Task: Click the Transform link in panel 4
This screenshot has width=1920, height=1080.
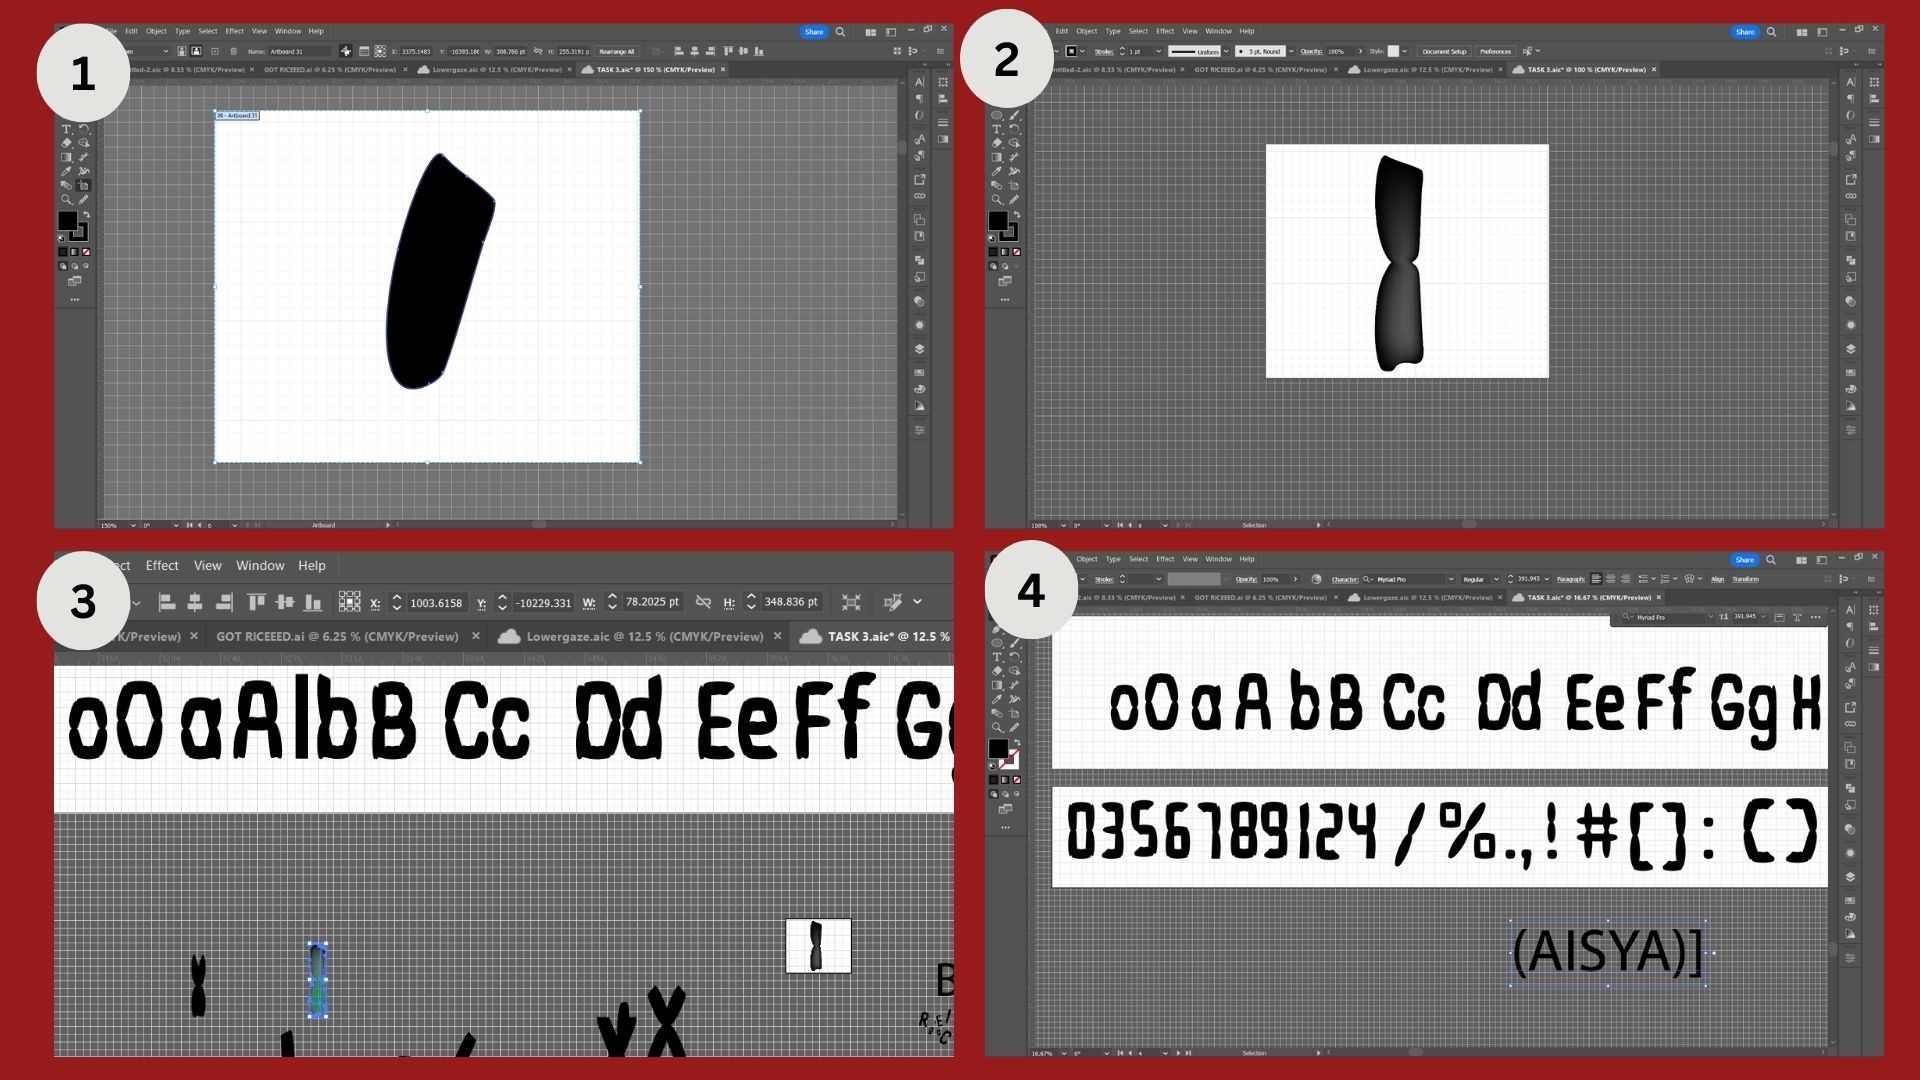Action: tap(1745, 579)
